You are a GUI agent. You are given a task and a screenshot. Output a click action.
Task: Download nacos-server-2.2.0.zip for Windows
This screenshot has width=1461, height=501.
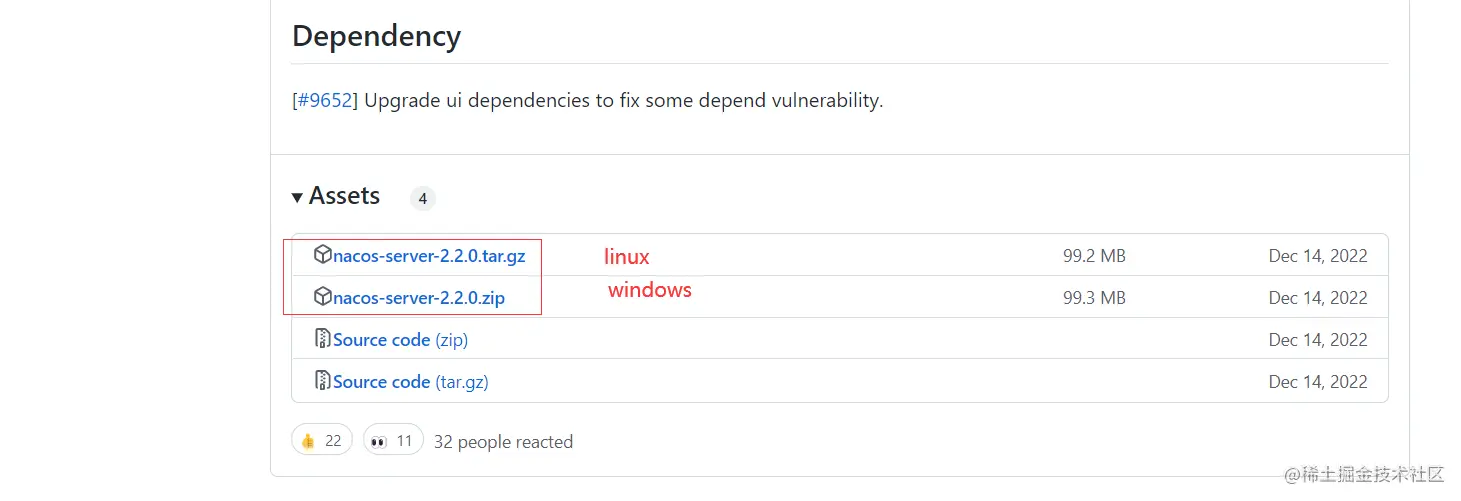pyautogui.click(x=419, y=298)
